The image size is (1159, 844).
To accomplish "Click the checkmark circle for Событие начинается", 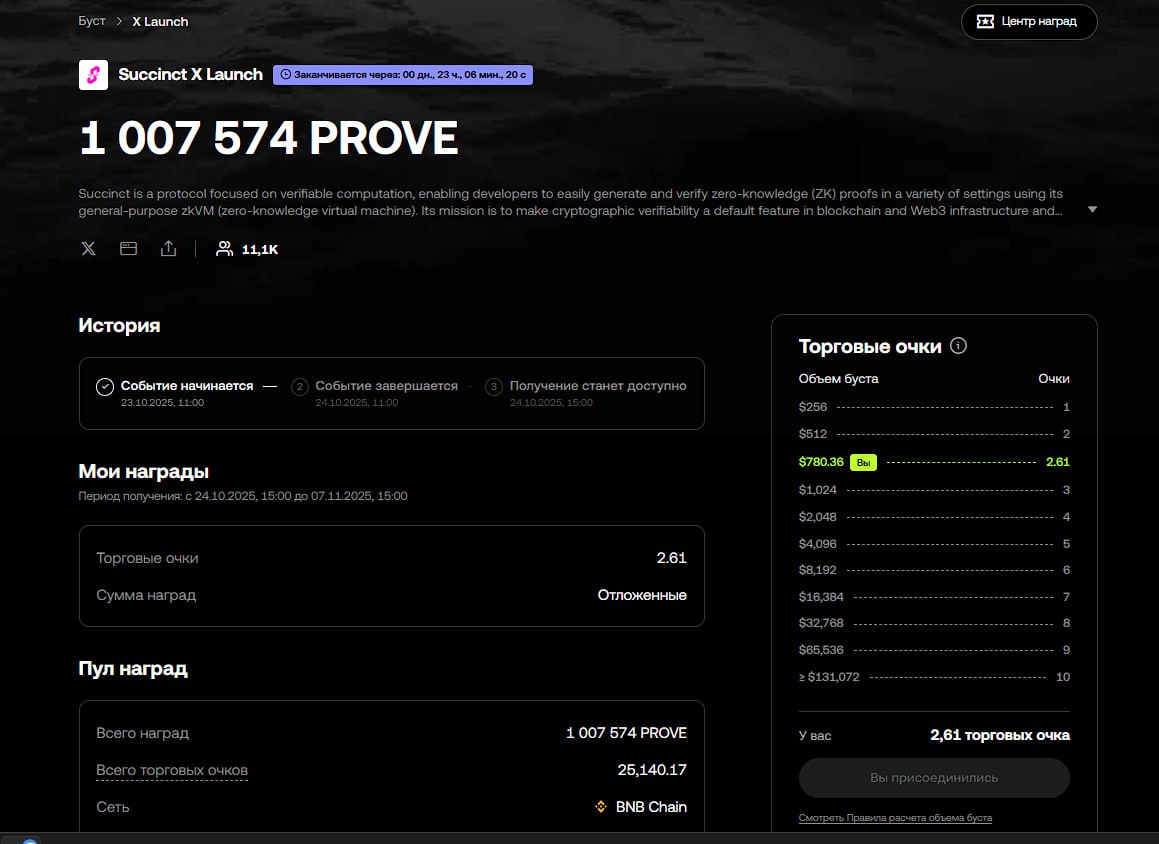I will click(x=105, y=387).
